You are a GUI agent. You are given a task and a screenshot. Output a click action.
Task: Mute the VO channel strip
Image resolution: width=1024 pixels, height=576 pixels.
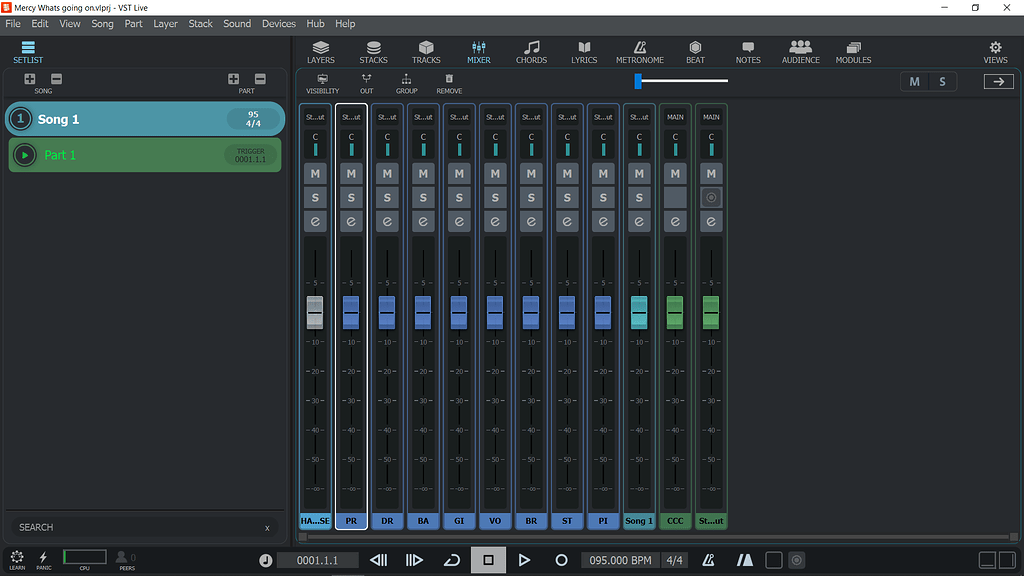tap(495, 173)
